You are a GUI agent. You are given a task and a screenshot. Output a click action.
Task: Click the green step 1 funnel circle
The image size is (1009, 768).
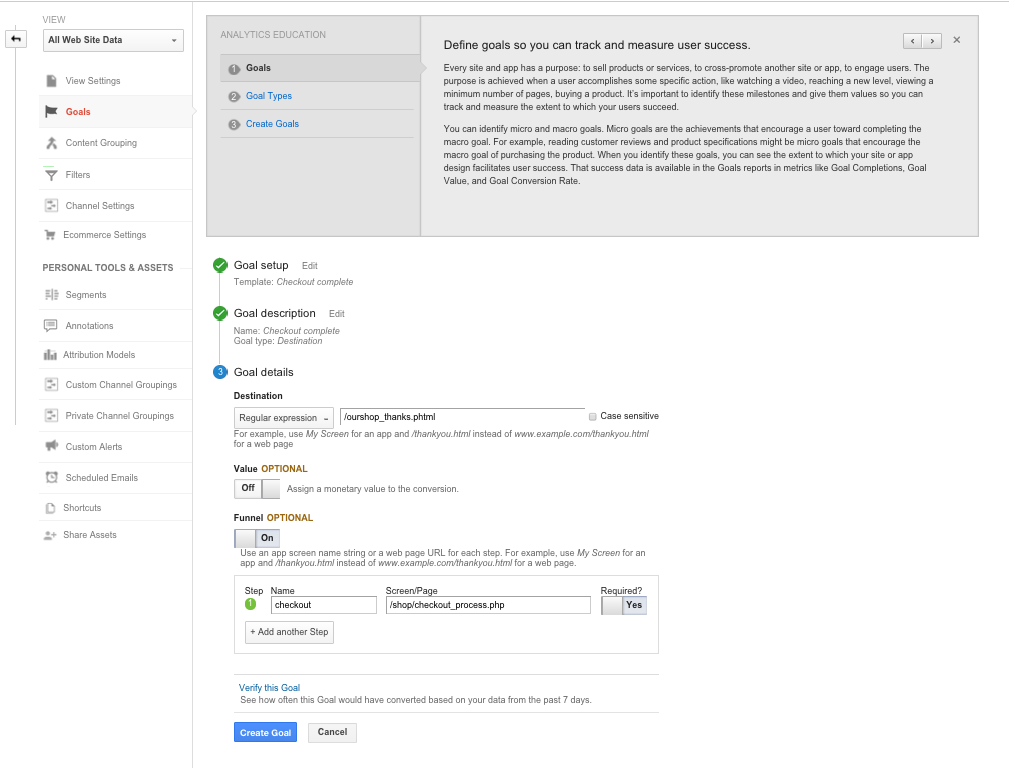point(250,604)
